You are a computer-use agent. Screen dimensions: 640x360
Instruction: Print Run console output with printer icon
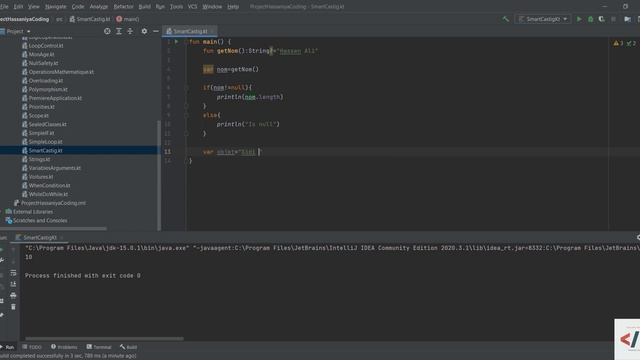13,295
